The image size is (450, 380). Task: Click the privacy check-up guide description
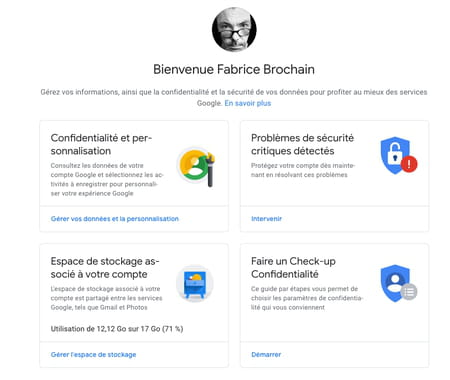pyautogui.click(x=307, y=298)
